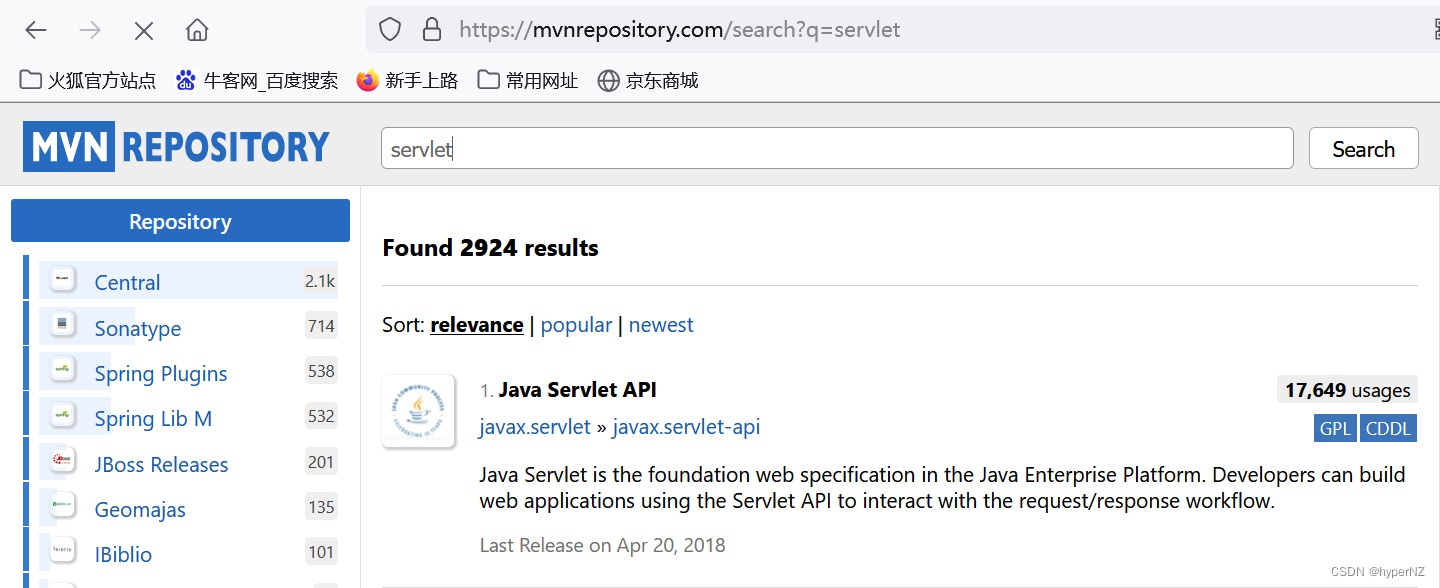This screenshot has height=588, width=1440.
Task: Click the Central repository icon
Action: (62, 280)
